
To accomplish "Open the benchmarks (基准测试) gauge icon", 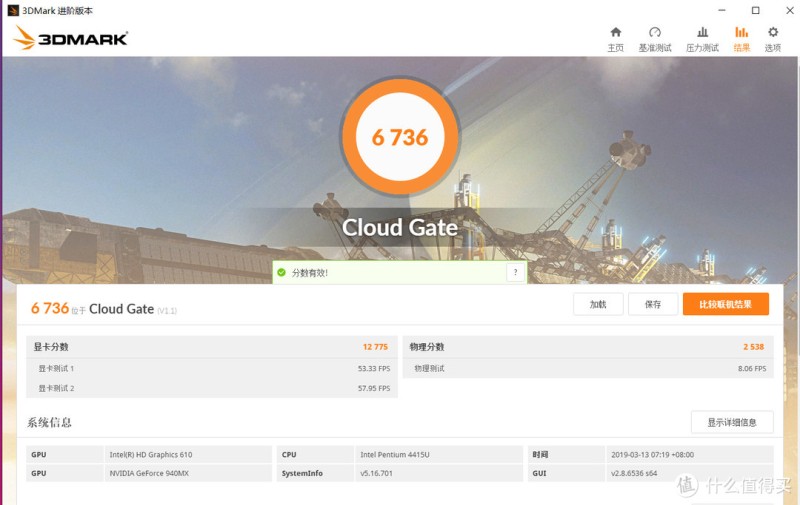I will [655, 33].
